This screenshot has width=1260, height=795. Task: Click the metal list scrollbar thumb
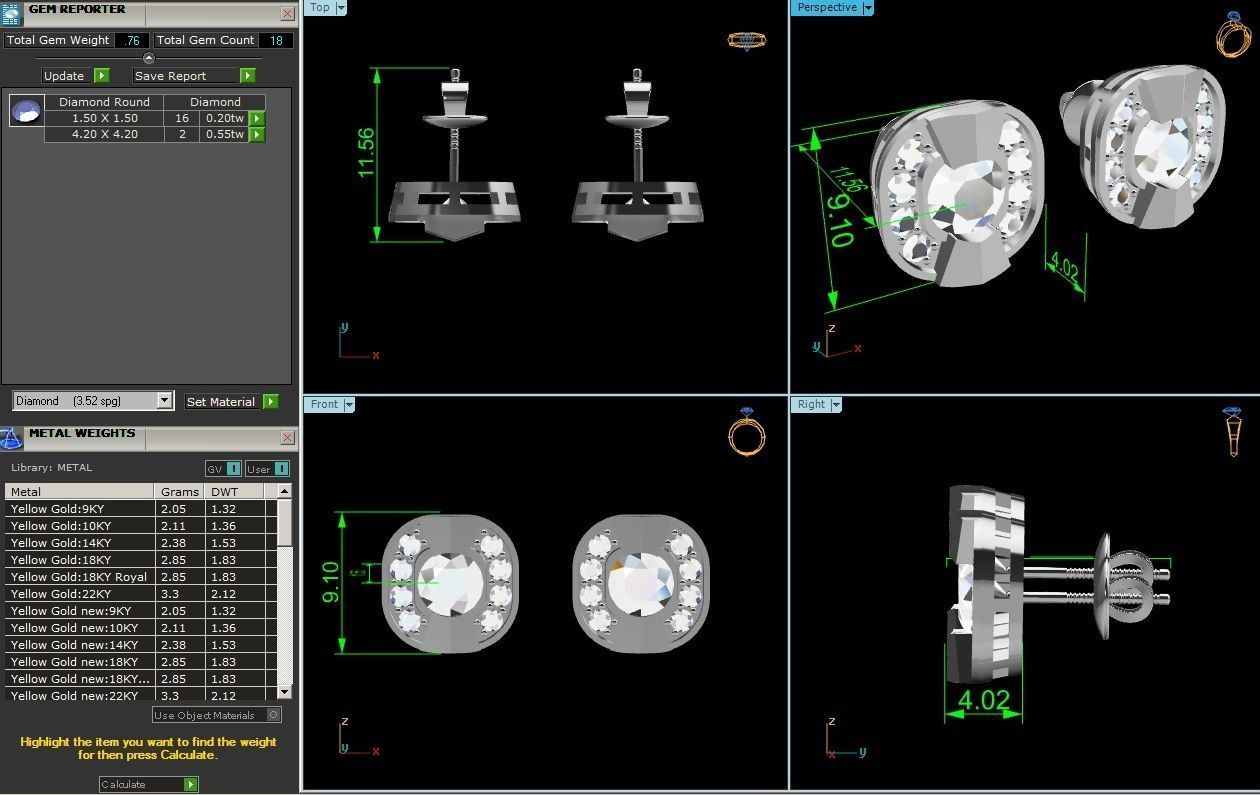click(x=285, y=522)
